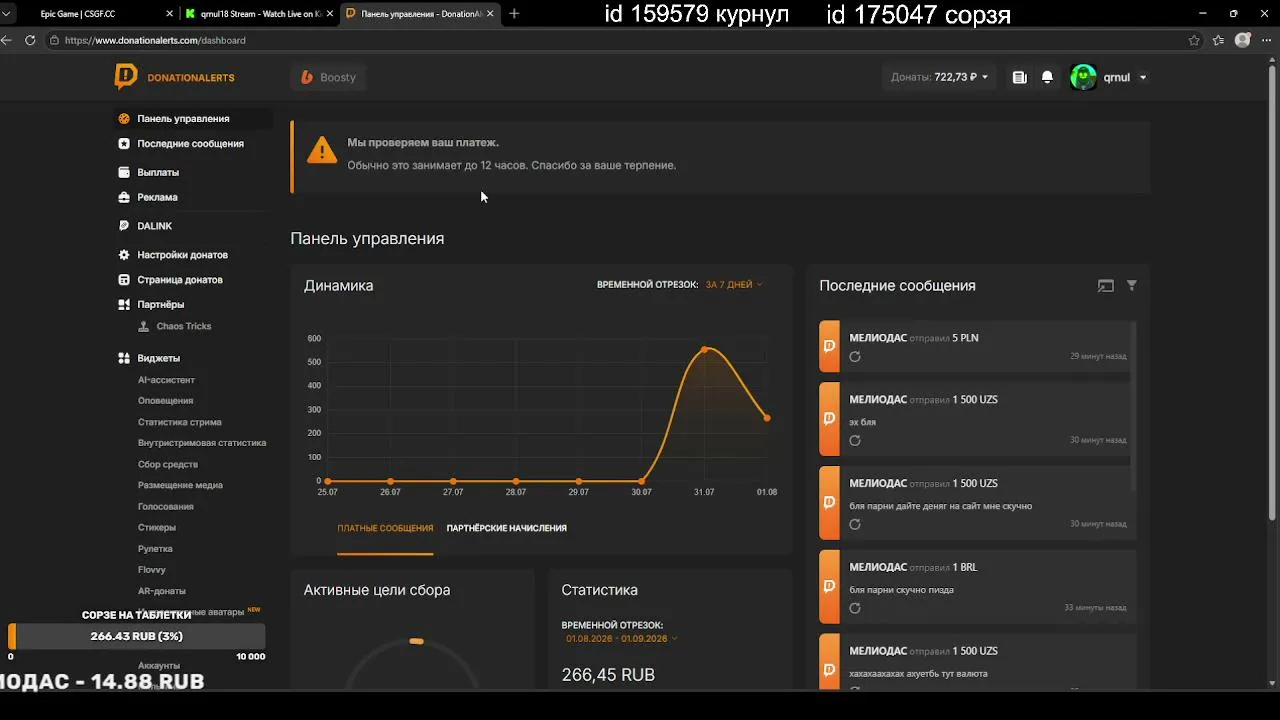Change Статистика date range 01.08.2026 - 01.09.2026
The width and height of the screenshot is (1280, 720).
point(621,638)
